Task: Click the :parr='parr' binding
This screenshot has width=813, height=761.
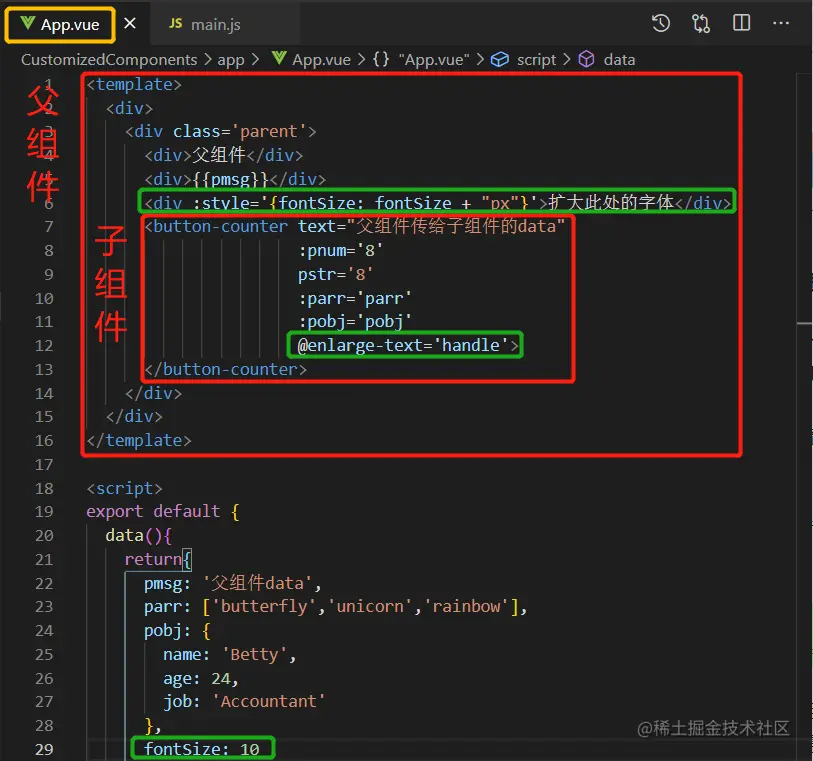Action: [355, 299]
